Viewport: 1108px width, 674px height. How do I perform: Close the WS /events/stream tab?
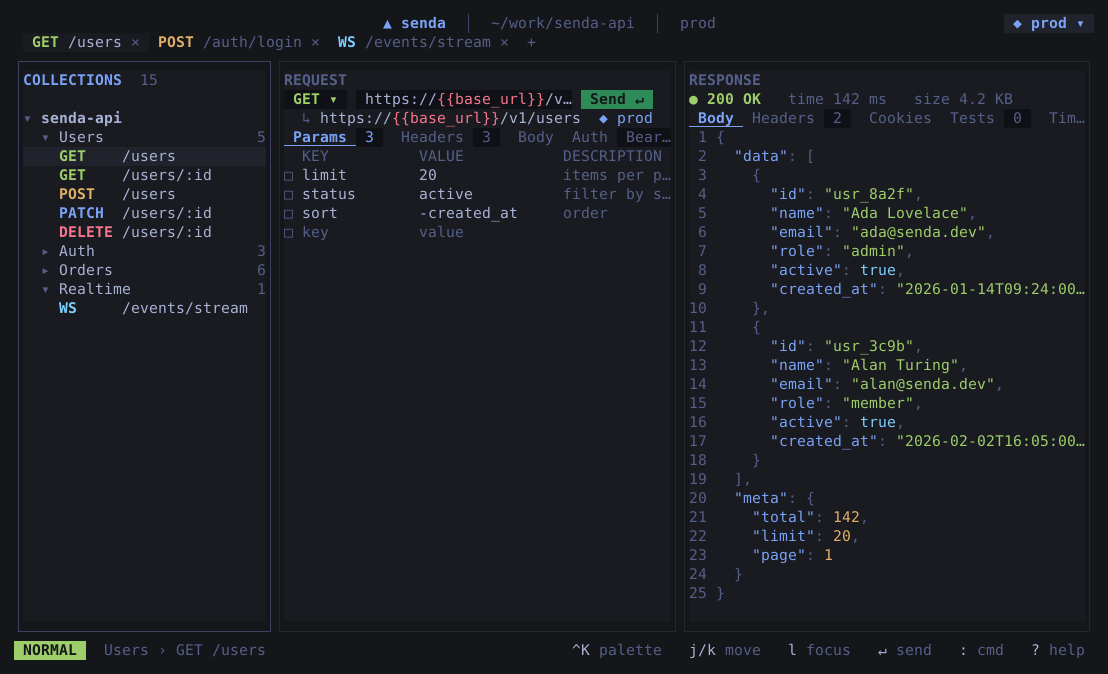pos(505,42)
